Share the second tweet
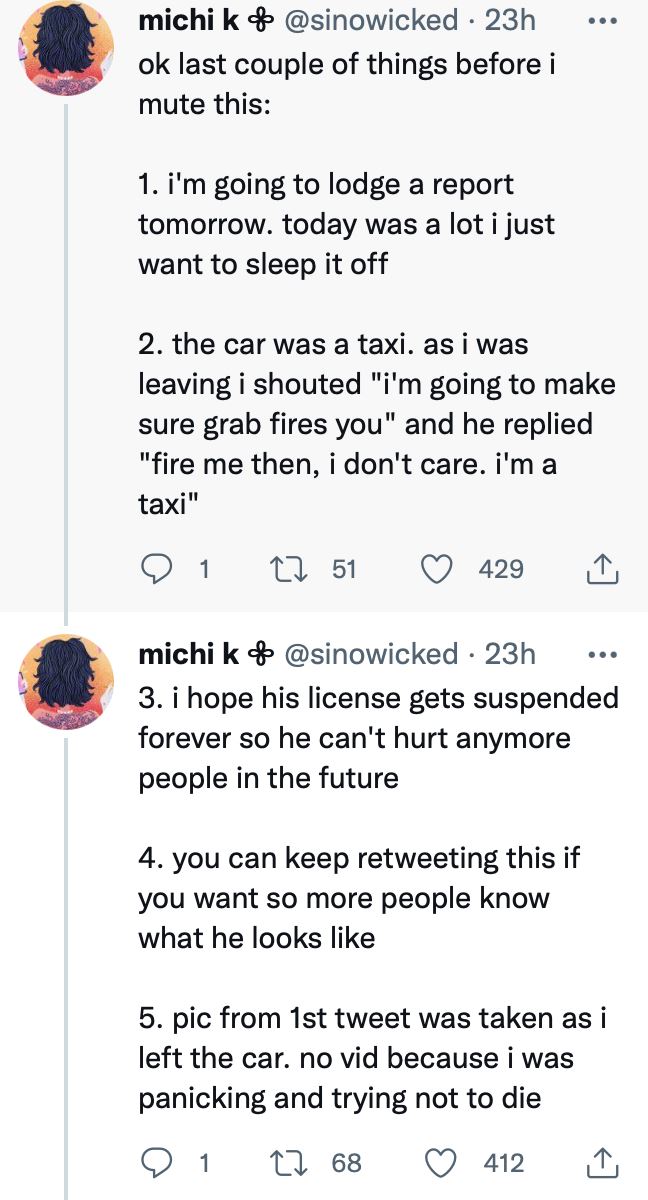Viewport: 648px width, 1200px height. (x=602, y=1162)
